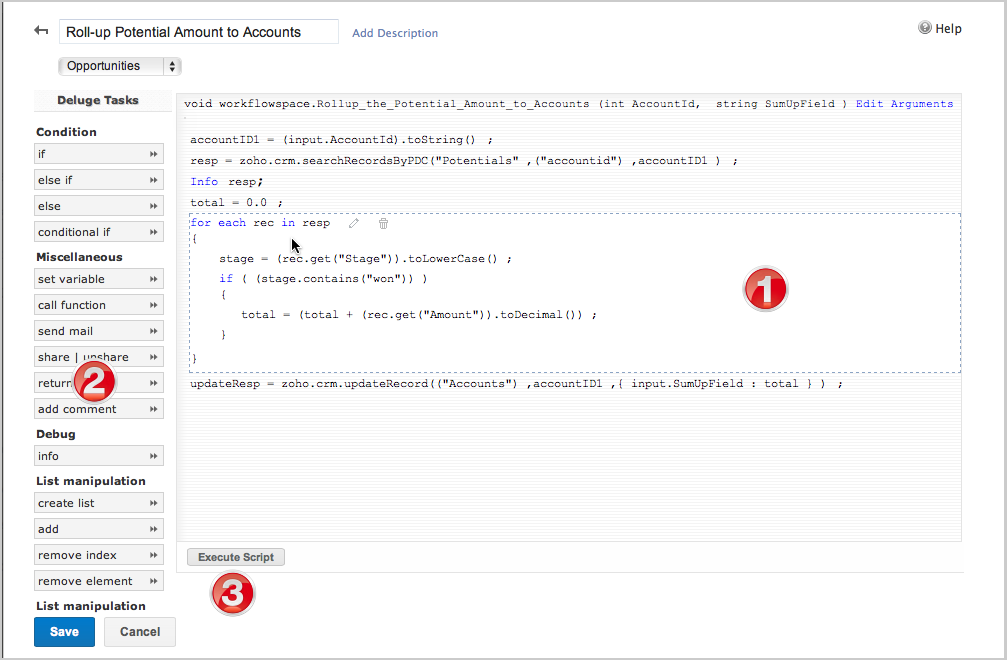The image size is (1007, 660).
Task: Click the arrow icon on 'create list' task
Action: coord(154,503)
